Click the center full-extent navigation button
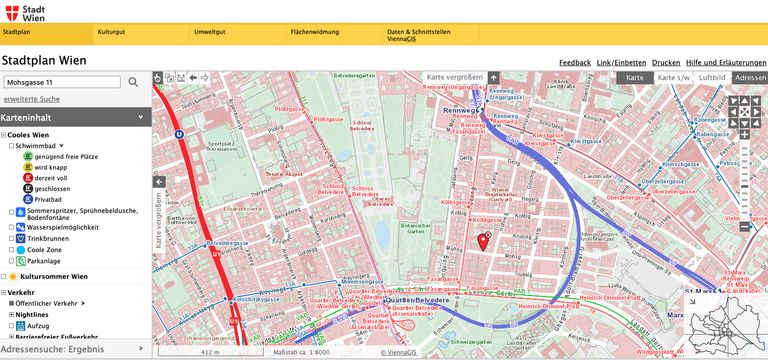Screen dimensions: 768x360 [744, 112]
